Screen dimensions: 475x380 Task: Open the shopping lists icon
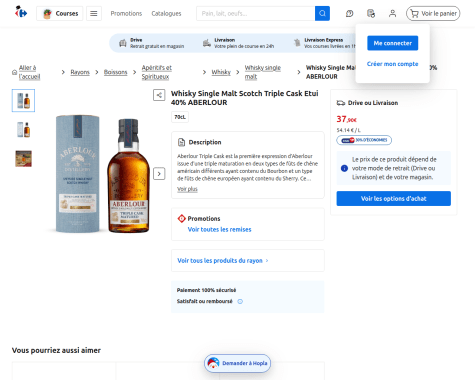[x=371, y=13]
